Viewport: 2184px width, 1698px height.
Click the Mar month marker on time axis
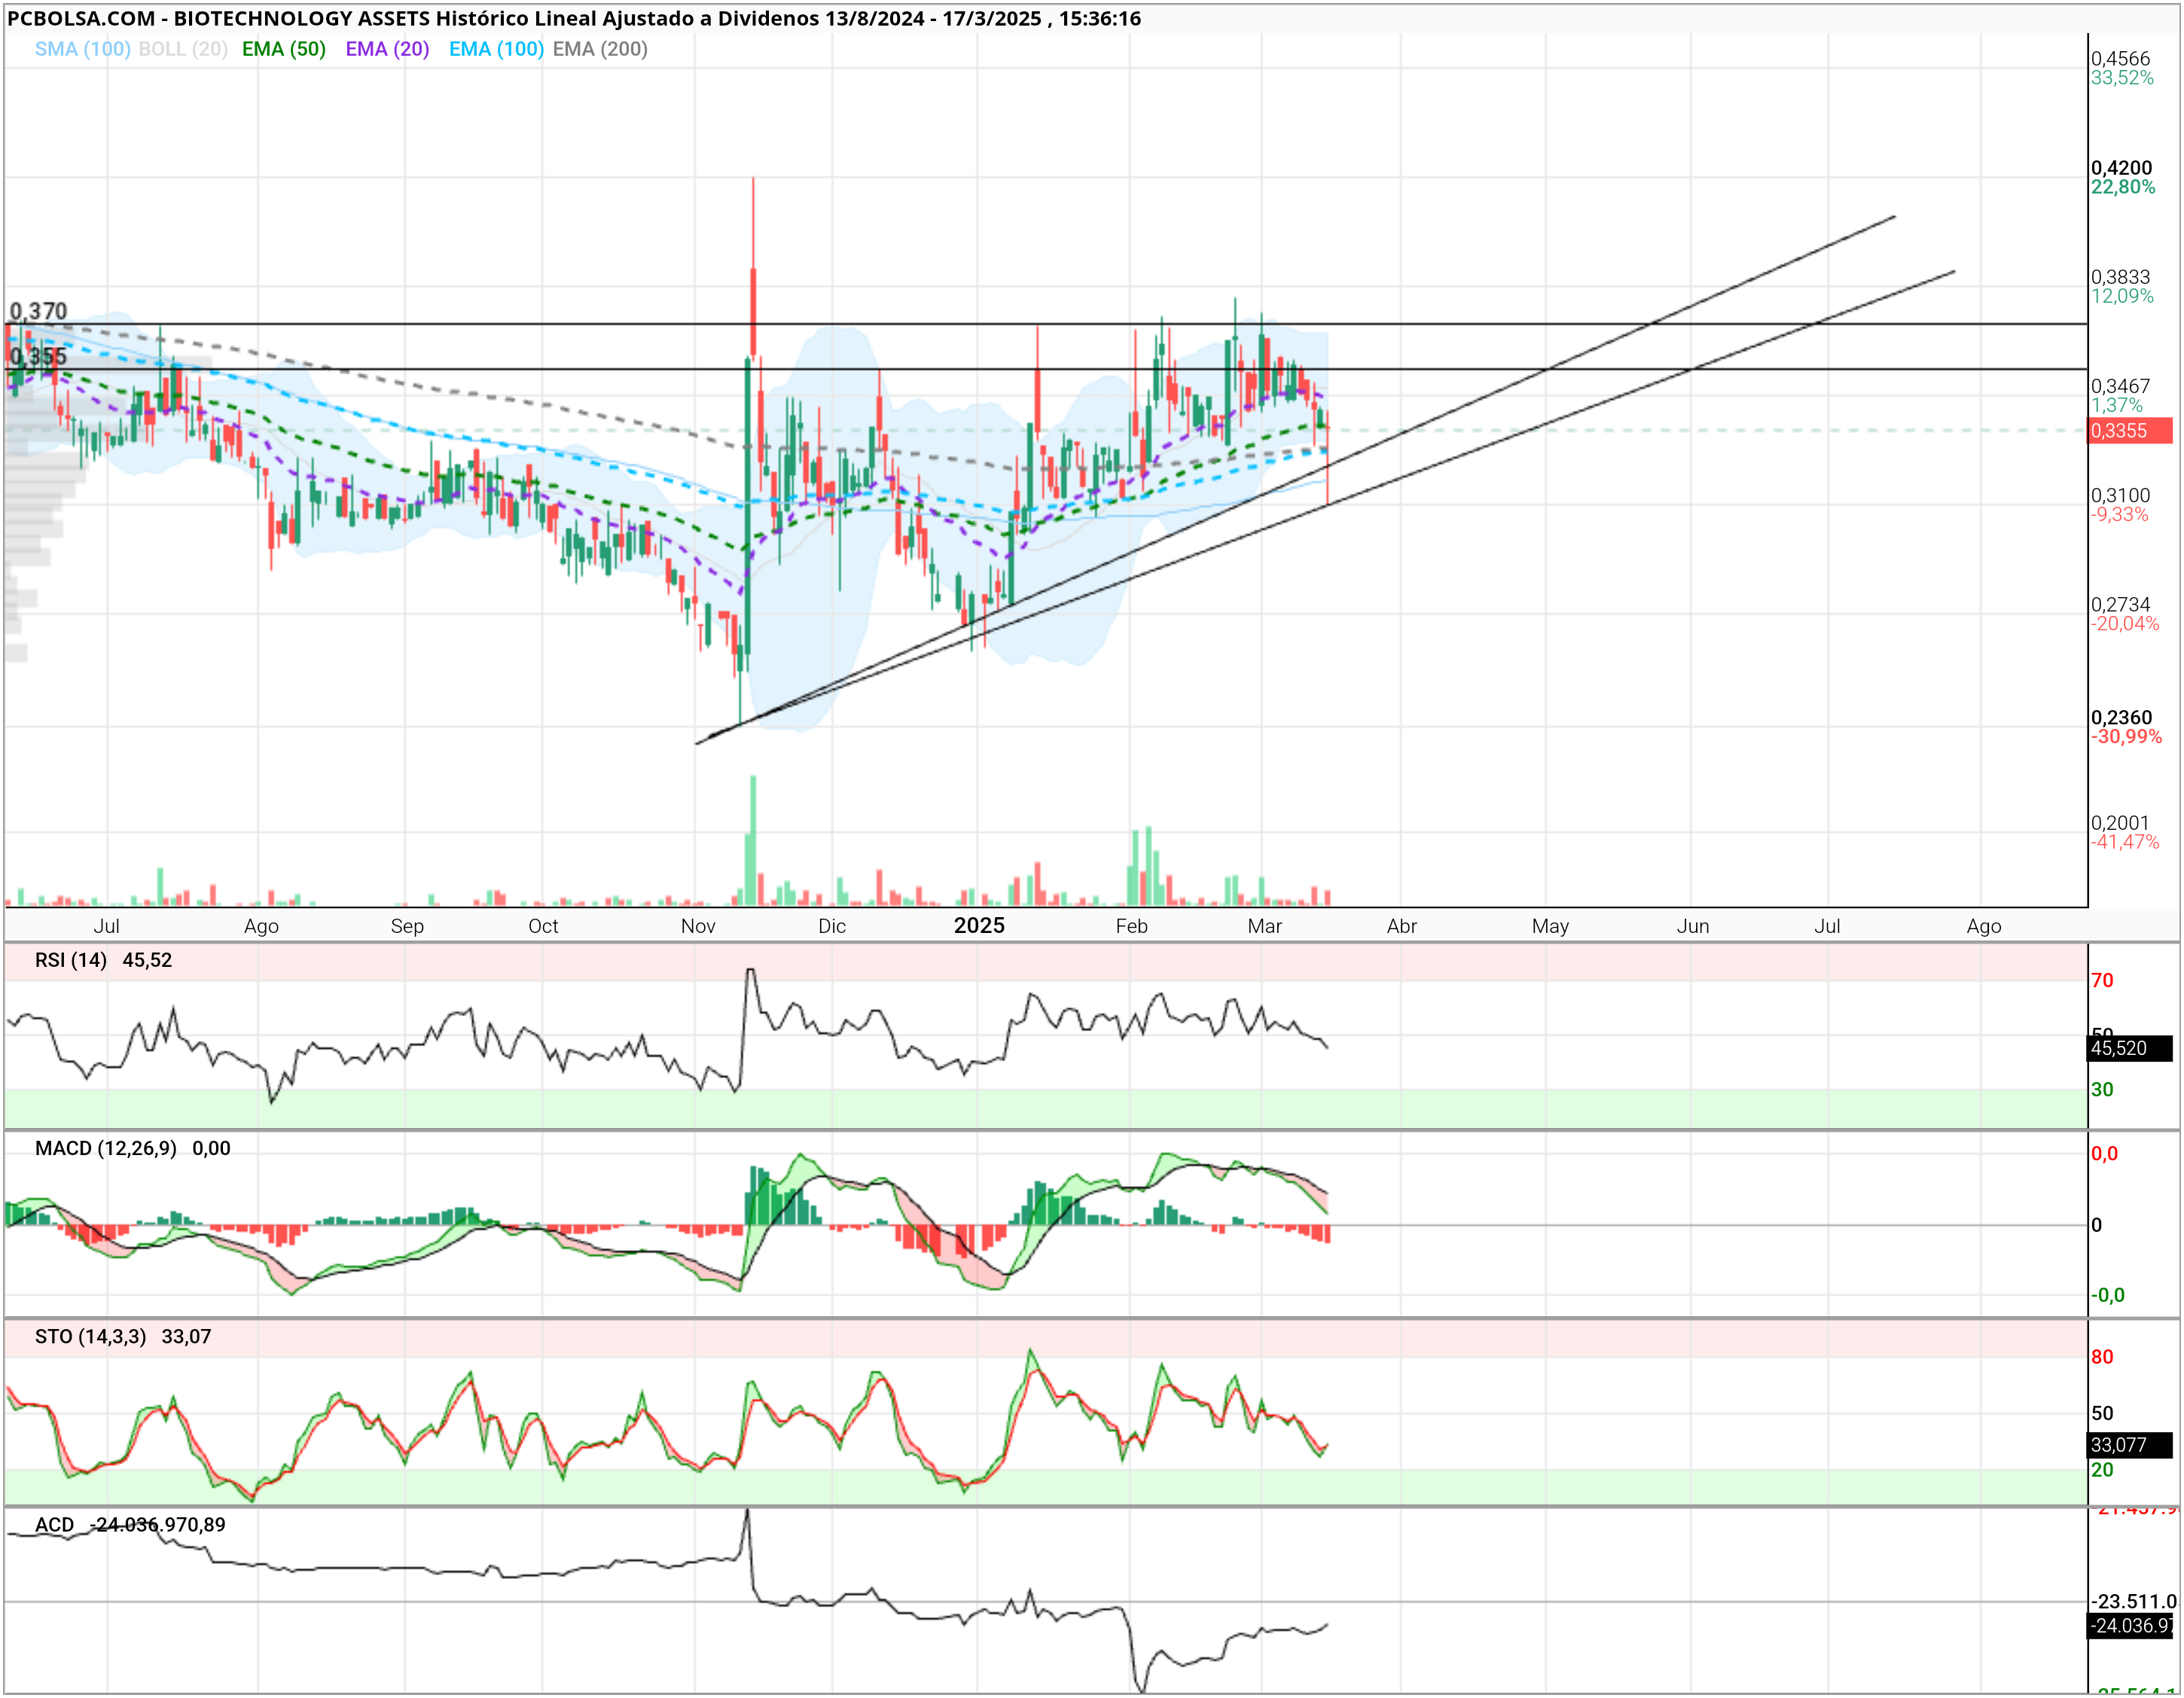click(x=1265, y=926)
